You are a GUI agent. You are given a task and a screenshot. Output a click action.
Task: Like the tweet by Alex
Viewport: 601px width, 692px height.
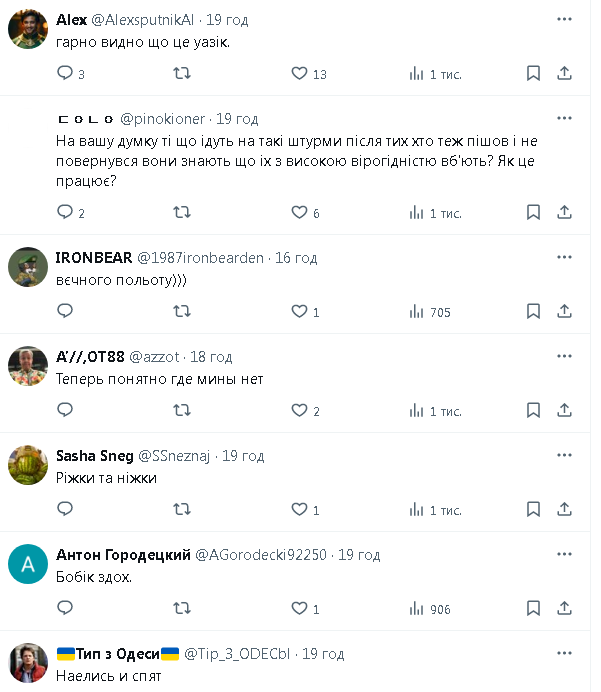[x=298, y=73]
